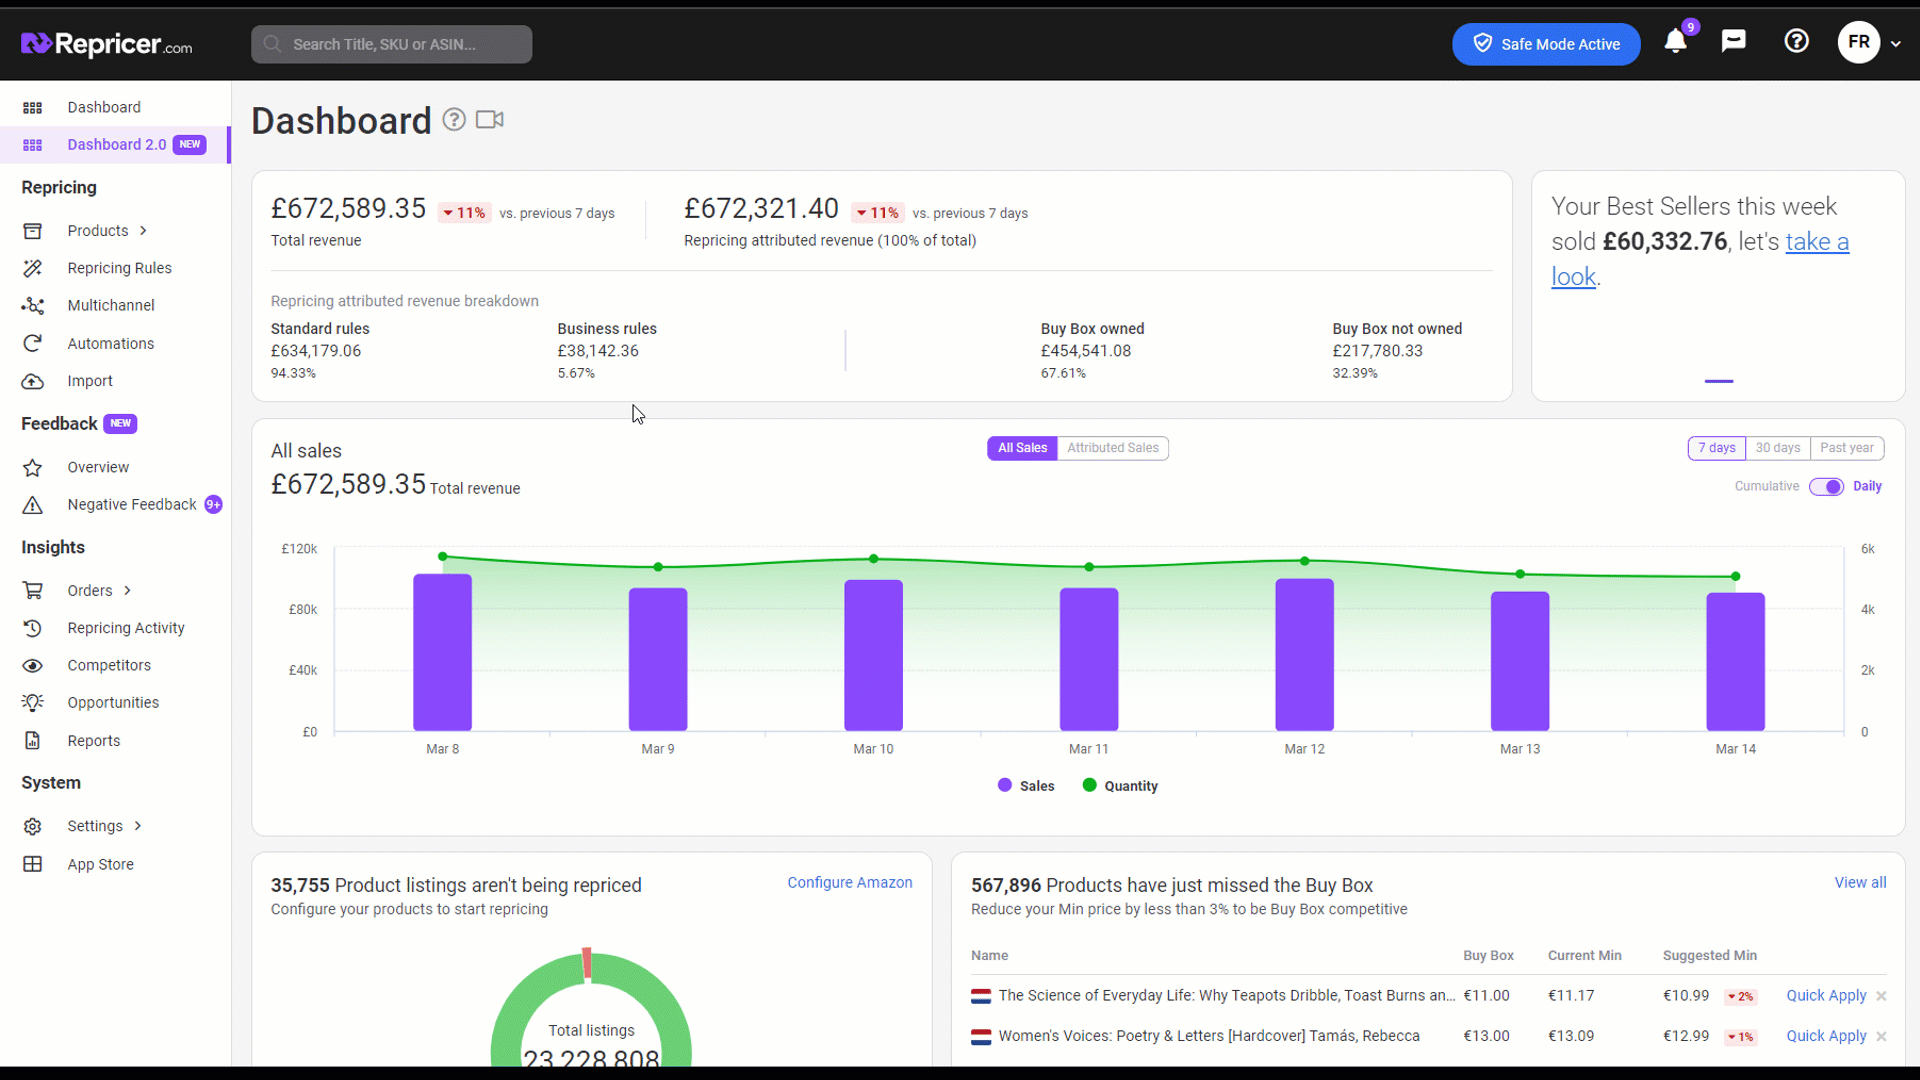Screen dimensions: 1920x1080
Task: Click the Opportunities lightbulb icon
Action: 33,703
